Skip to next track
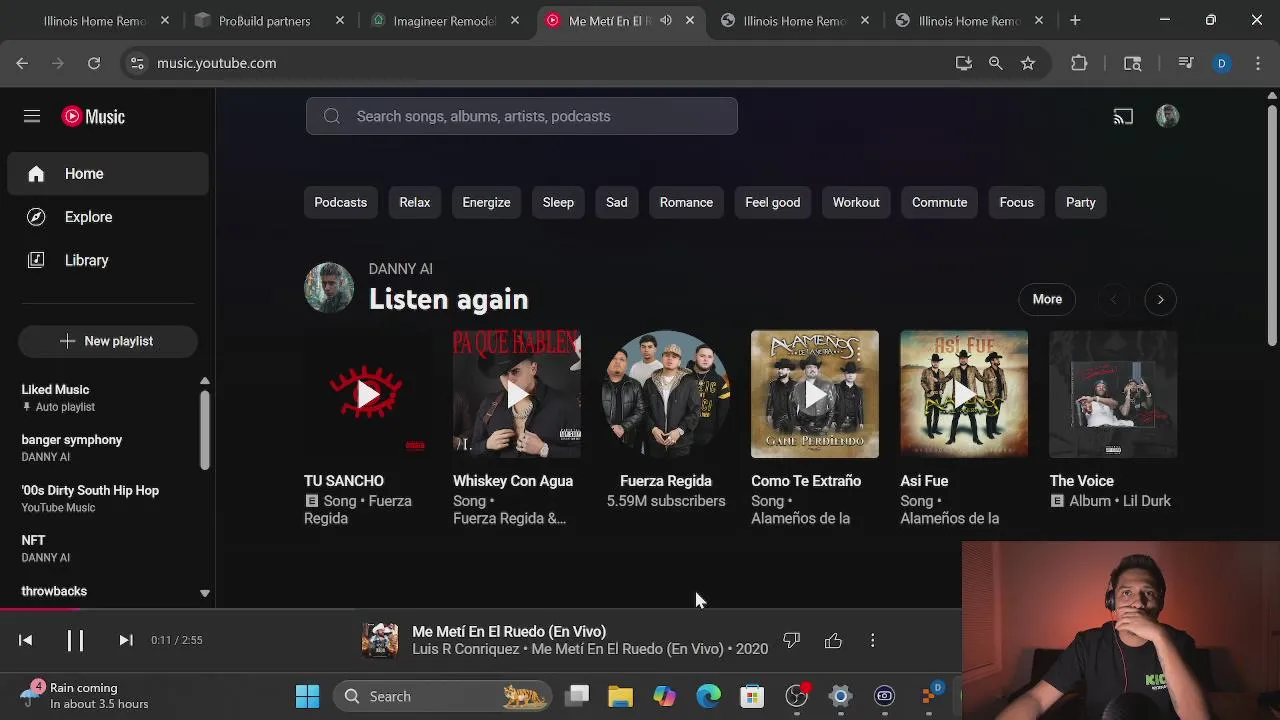This screenshot has height=720, width=1280. [126, 640]
